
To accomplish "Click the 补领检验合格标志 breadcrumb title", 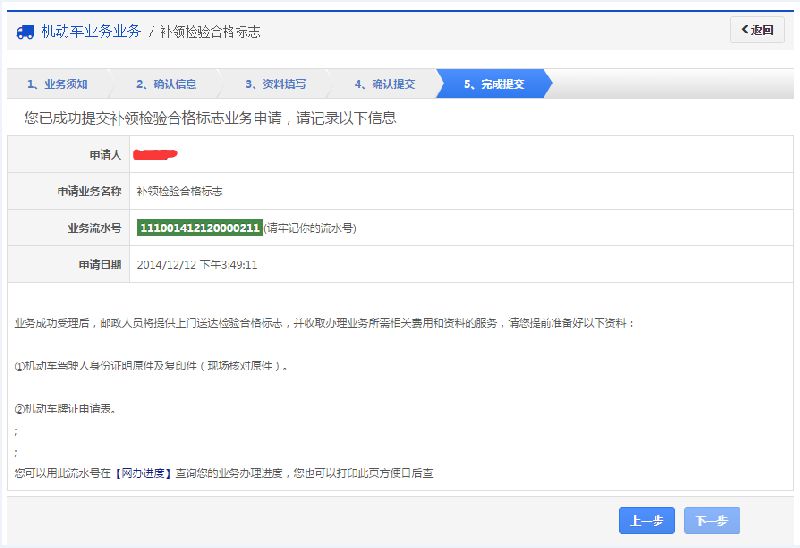I will [x=210, y=31].
